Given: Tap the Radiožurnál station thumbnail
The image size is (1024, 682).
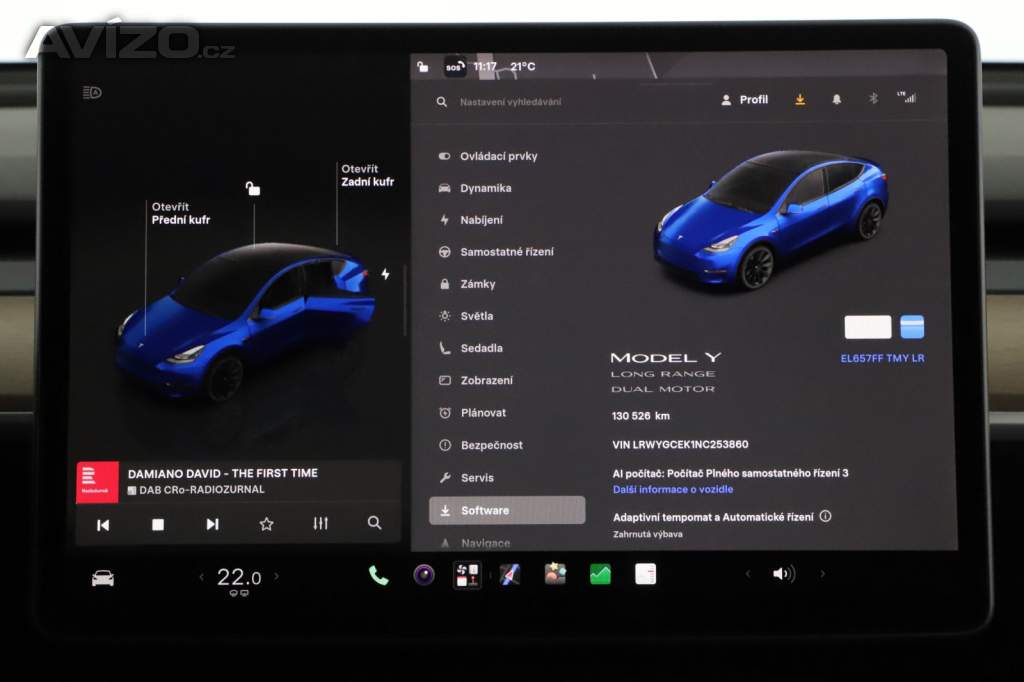Looking at the screenshot, I should tap(97, 483).
